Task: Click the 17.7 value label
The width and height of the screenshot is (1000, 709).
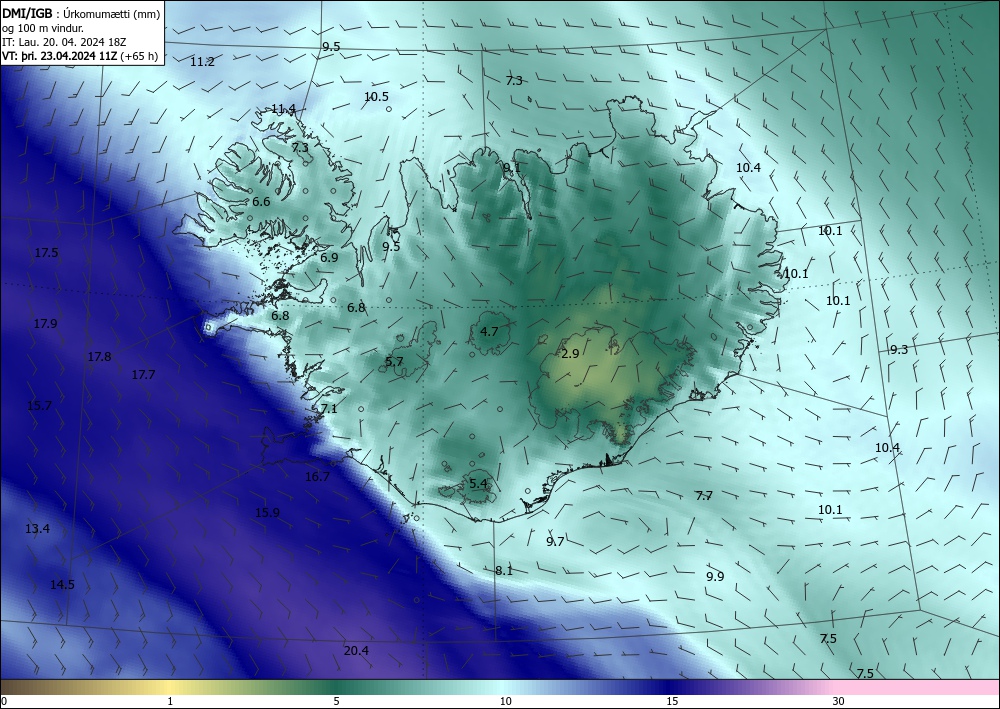Action: tap(143, 375)
